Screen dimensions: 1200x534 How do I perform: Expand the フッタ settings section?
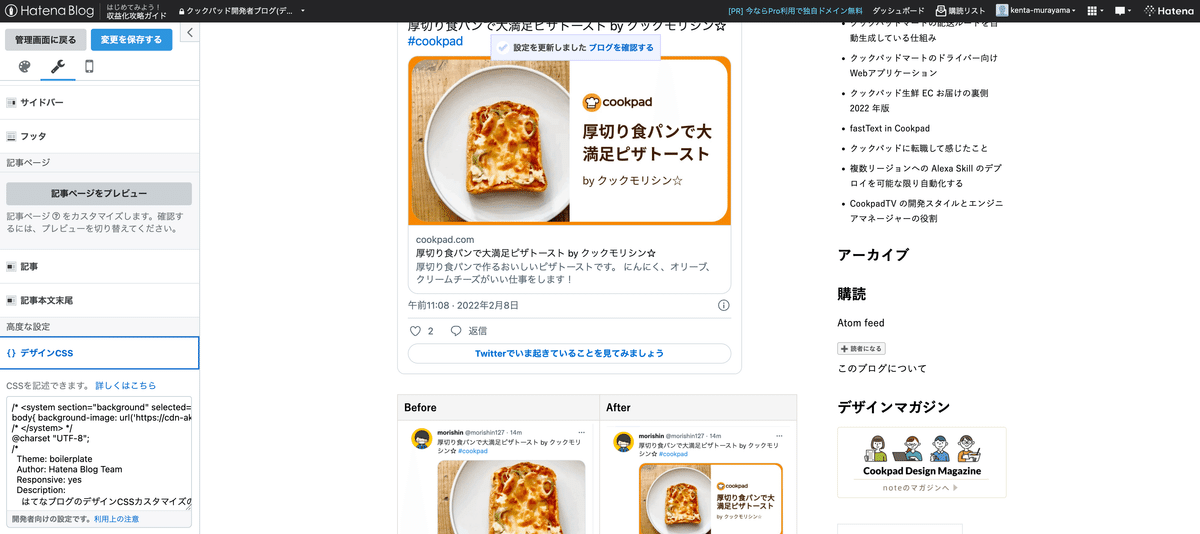pos(100,136)
